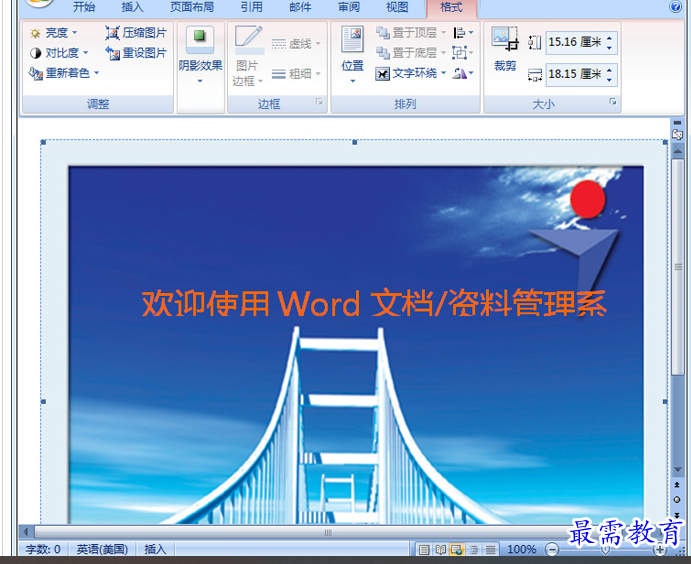The width and height of the screenshot is (691, 564).
Task: Switch to outline view
Action: click(x=474, y=549)
